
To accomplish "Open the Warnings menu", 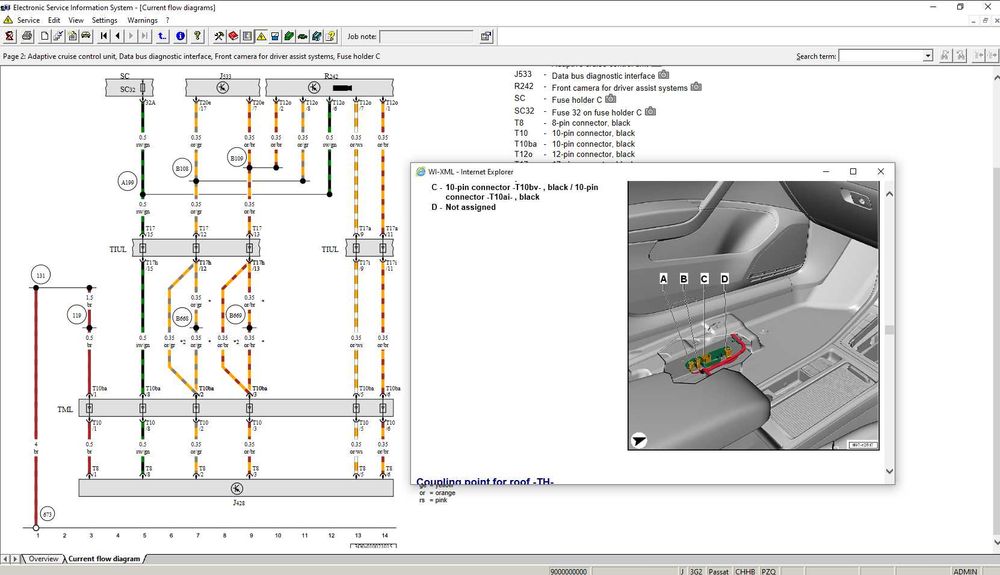I will (x=142, y=20).
